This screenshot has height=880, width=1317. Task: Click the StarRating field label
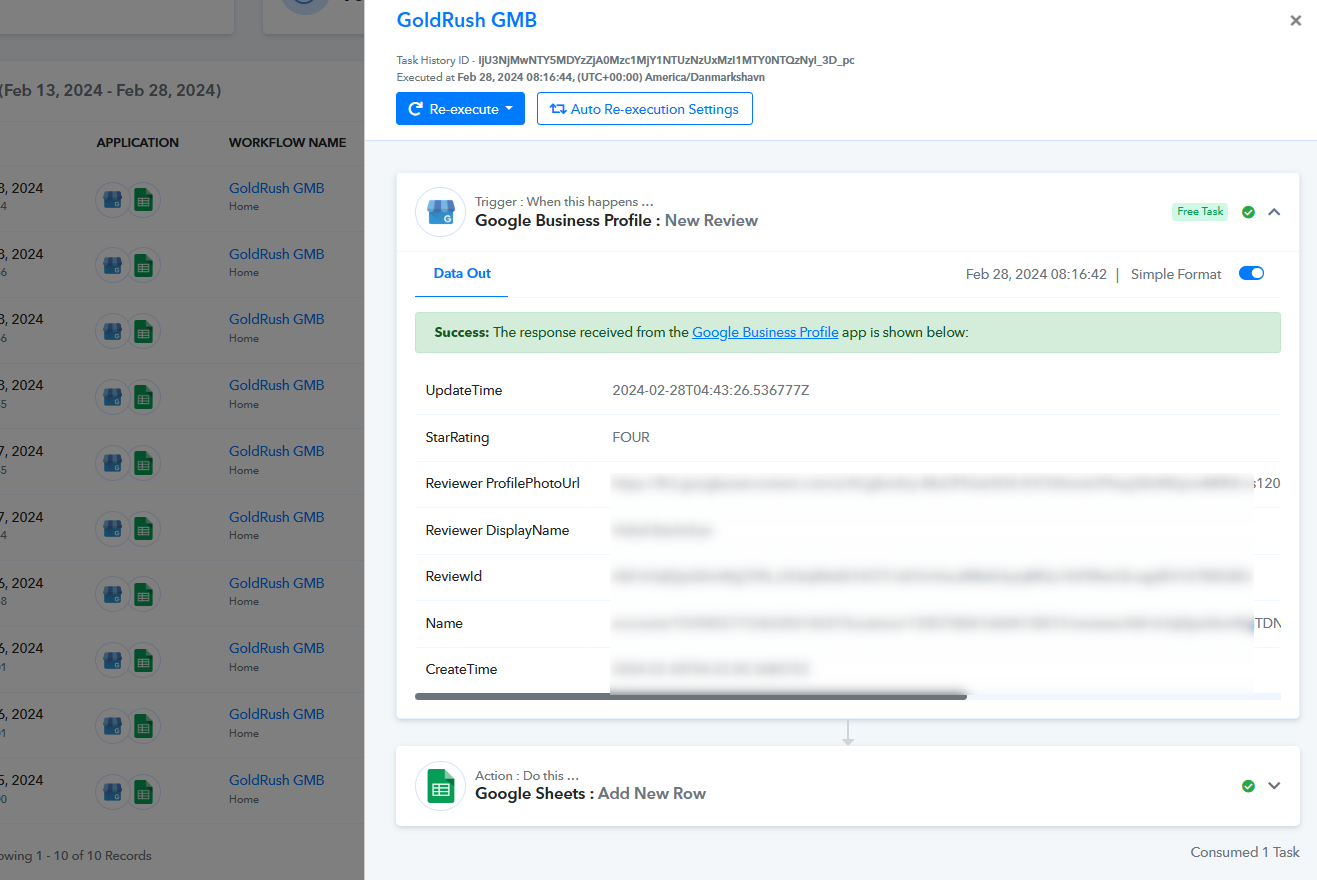[x=458, y=437]
